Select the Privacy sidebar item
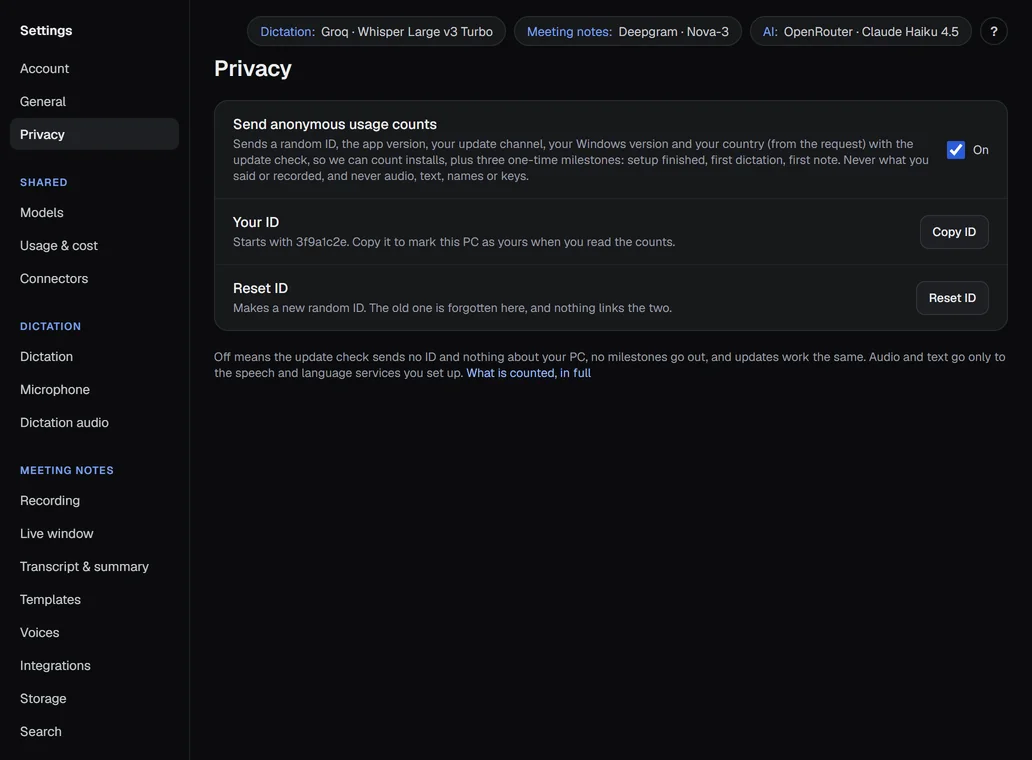 coord(94,134)
